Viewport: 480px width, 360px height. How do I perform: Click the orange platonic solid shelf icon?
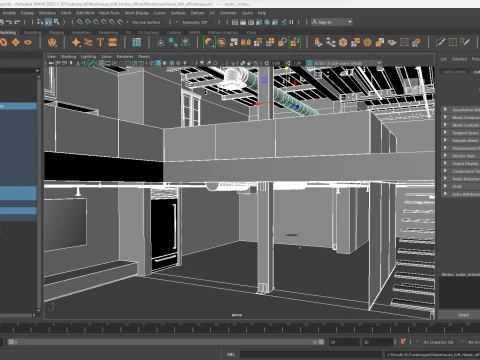[x=52, y=42]
